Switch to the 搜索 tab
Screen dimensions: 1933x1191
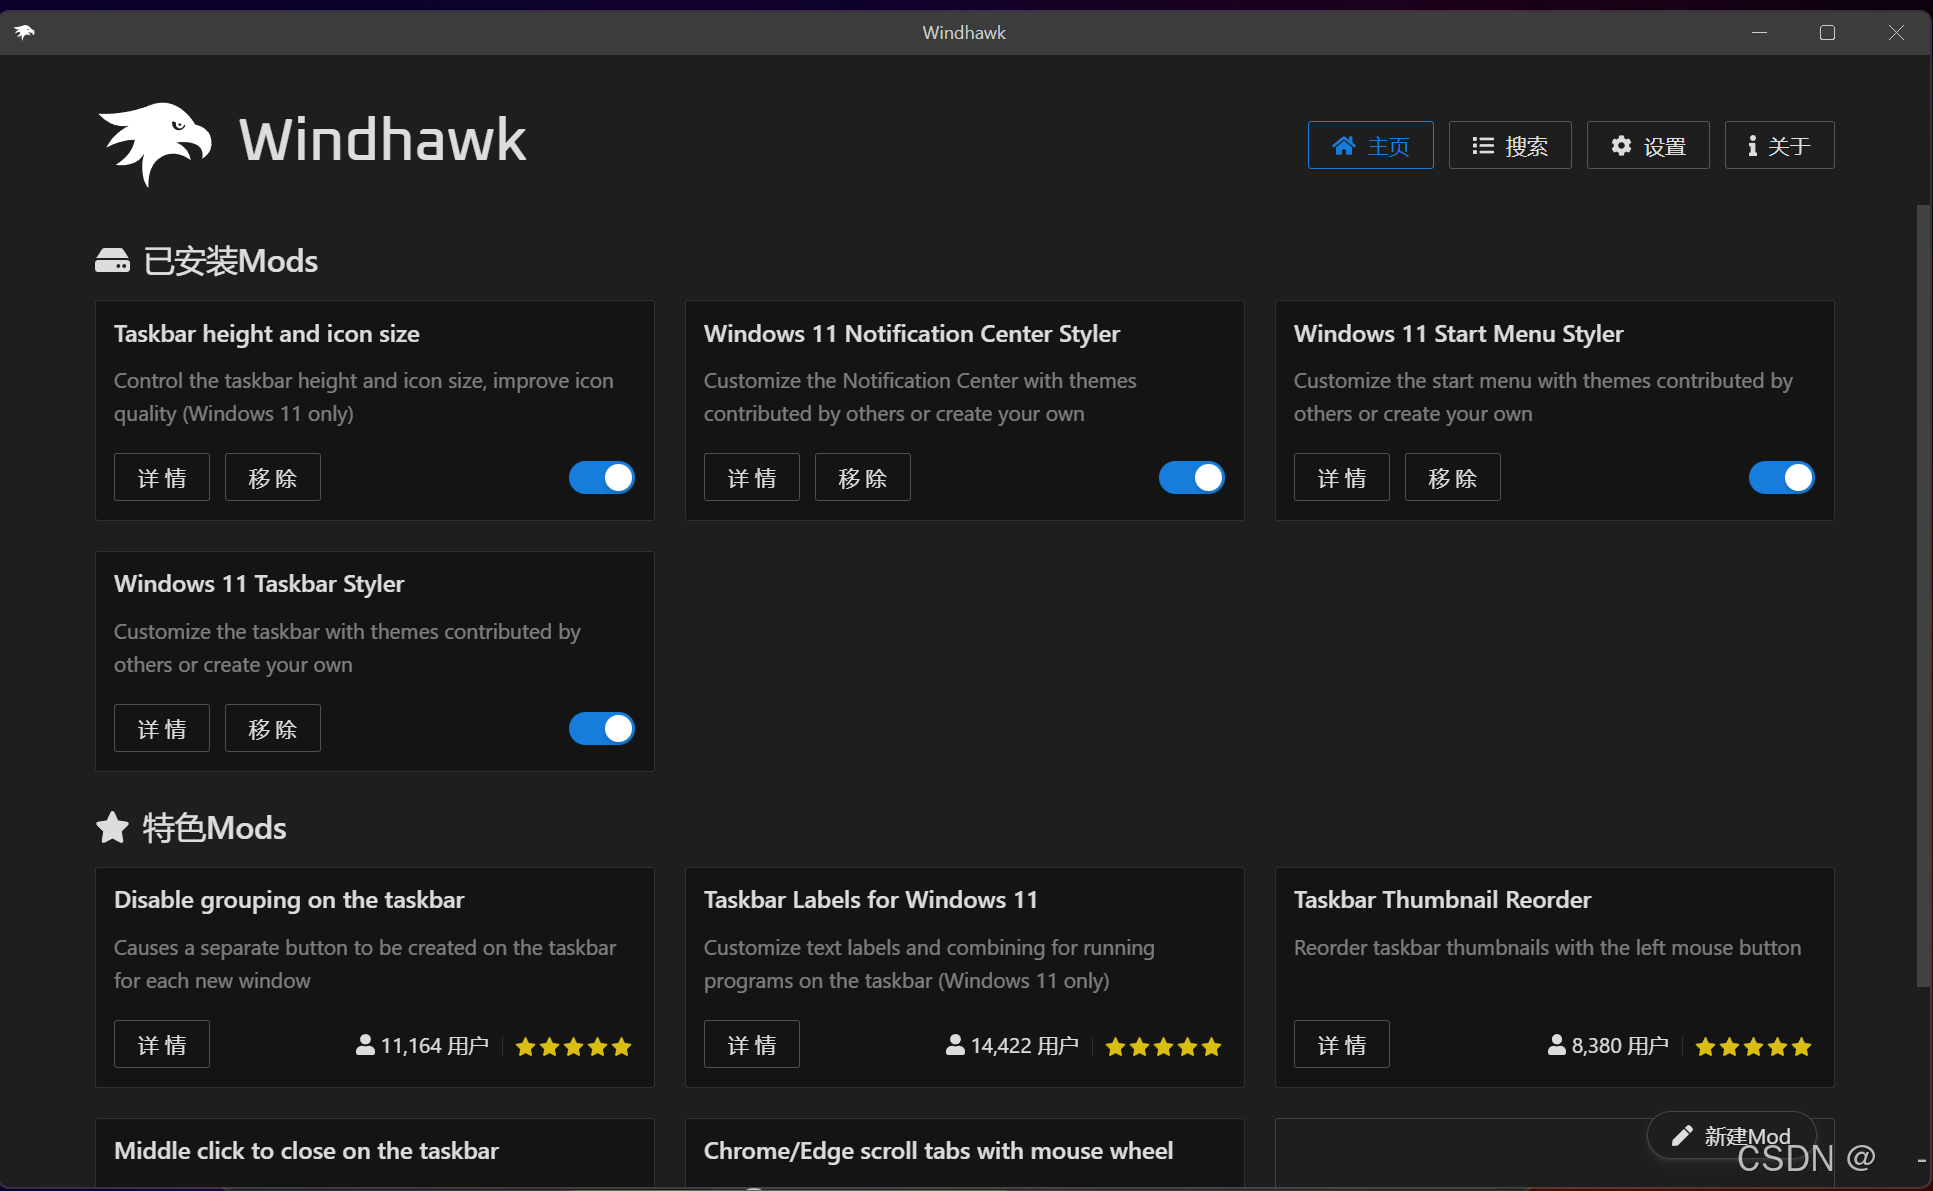pyautogui.click(x=1510, y=145)
